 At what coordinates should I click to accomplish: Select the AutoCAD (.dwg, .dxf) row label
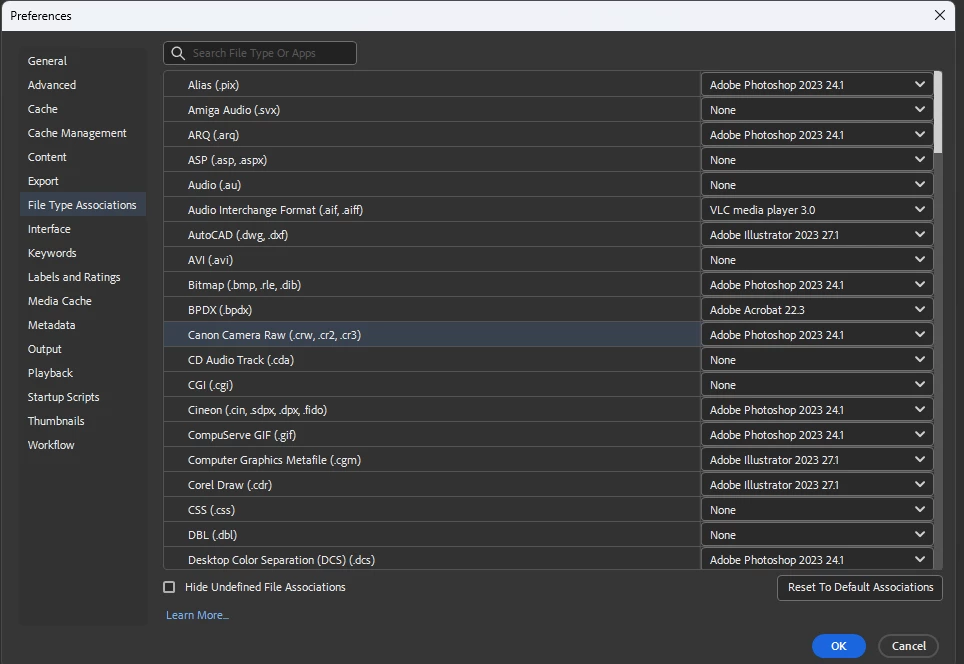tap(238, 235)
